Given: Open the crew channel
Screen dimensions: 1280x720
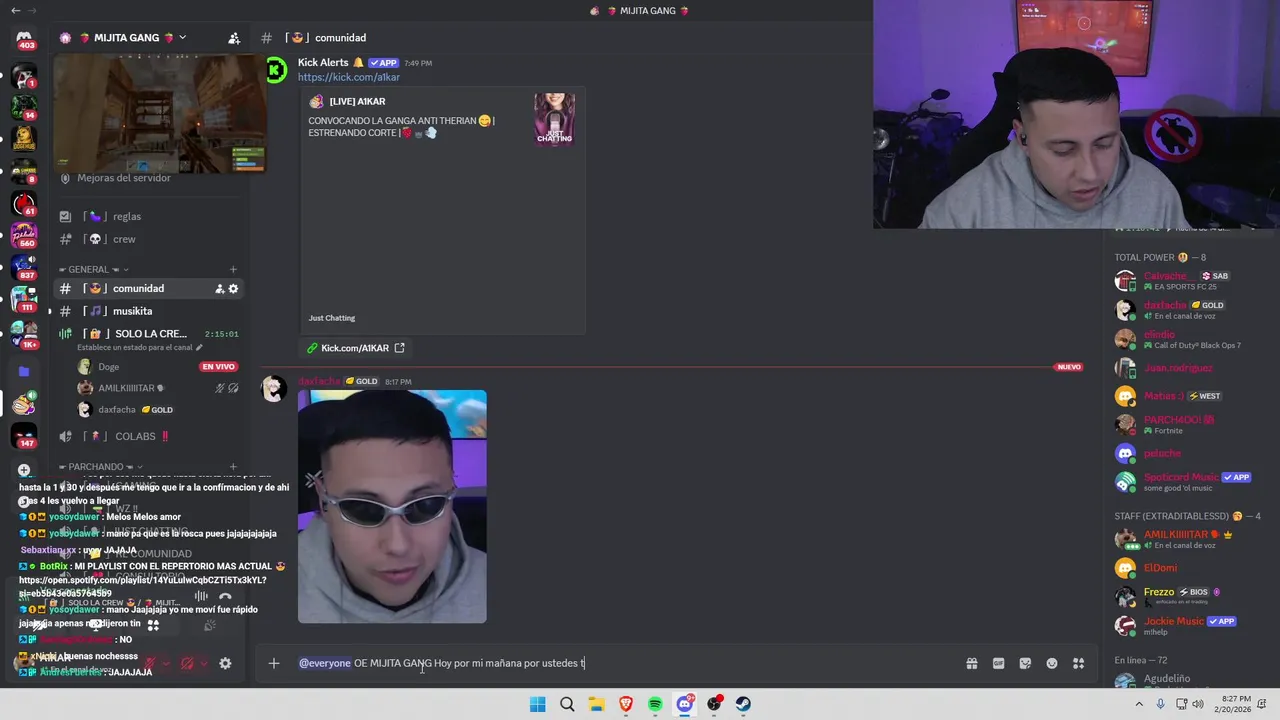Looking at the screenshot, I should click(x=151, y=240).
